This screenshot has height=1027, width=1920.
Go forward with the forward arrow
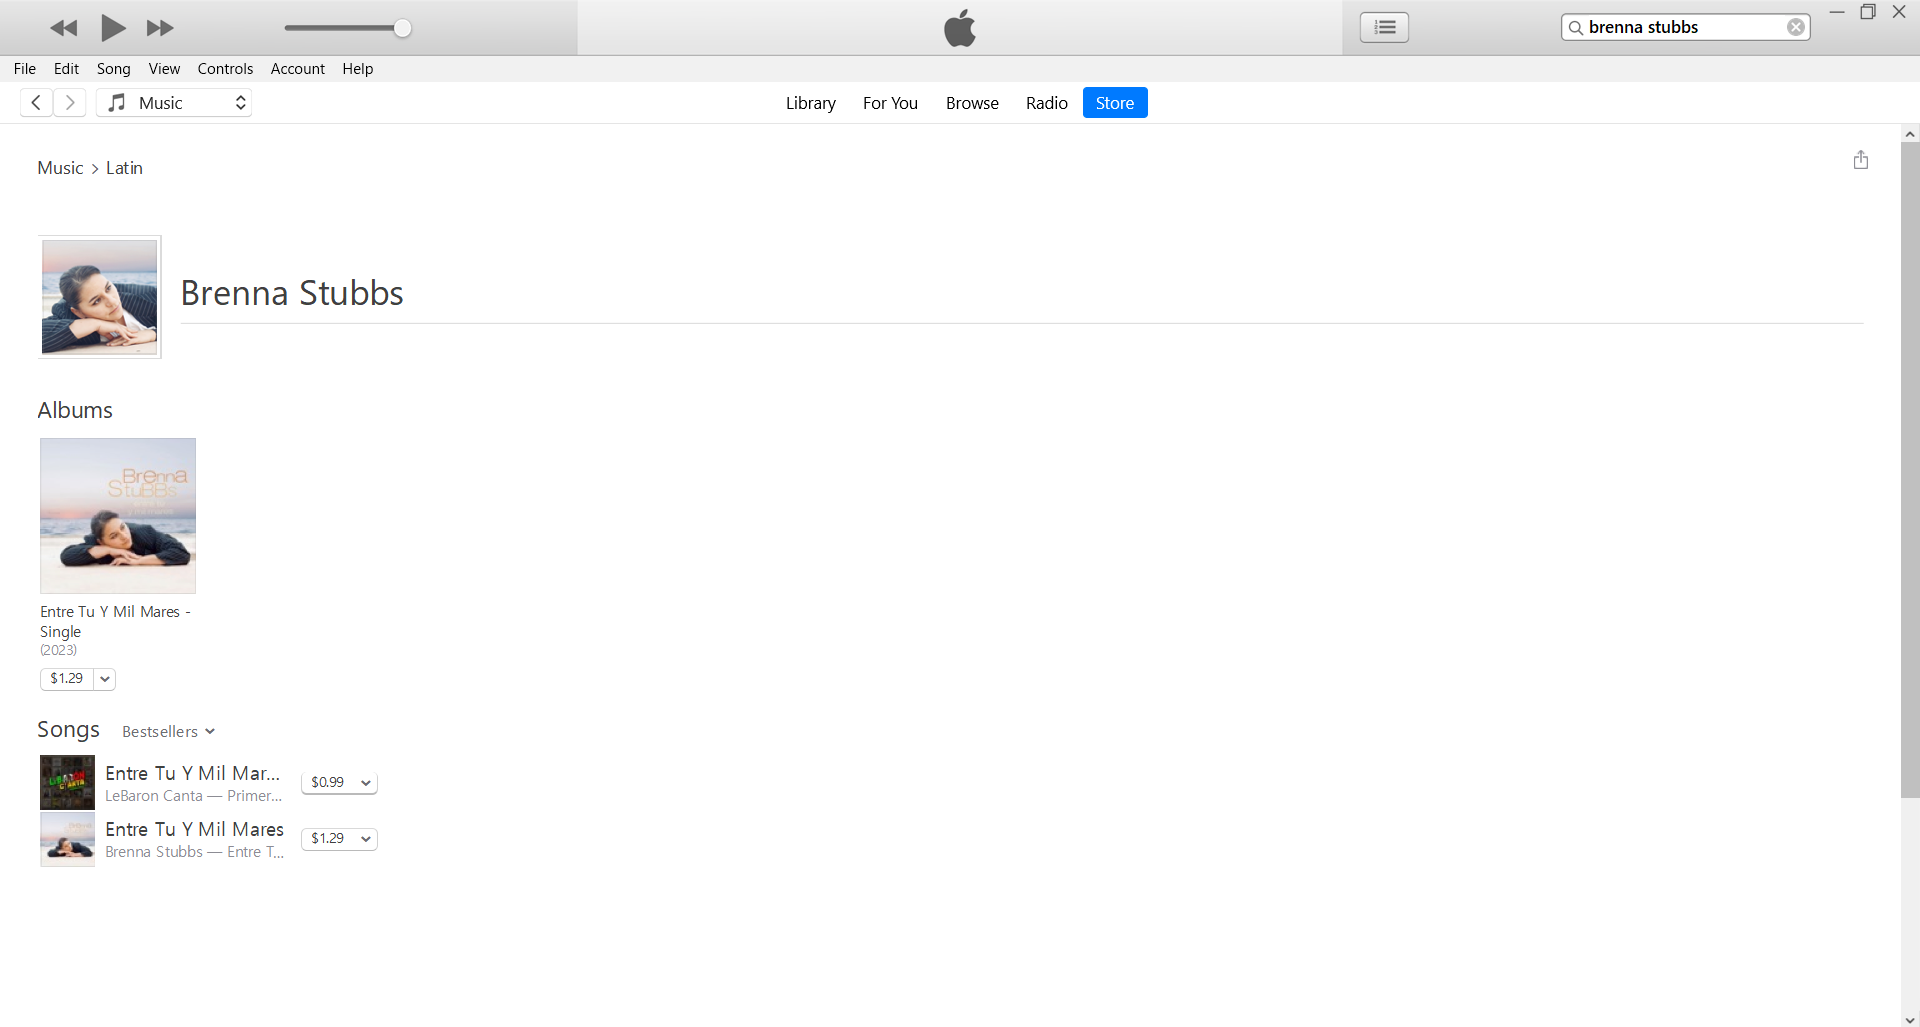point(70,103)
